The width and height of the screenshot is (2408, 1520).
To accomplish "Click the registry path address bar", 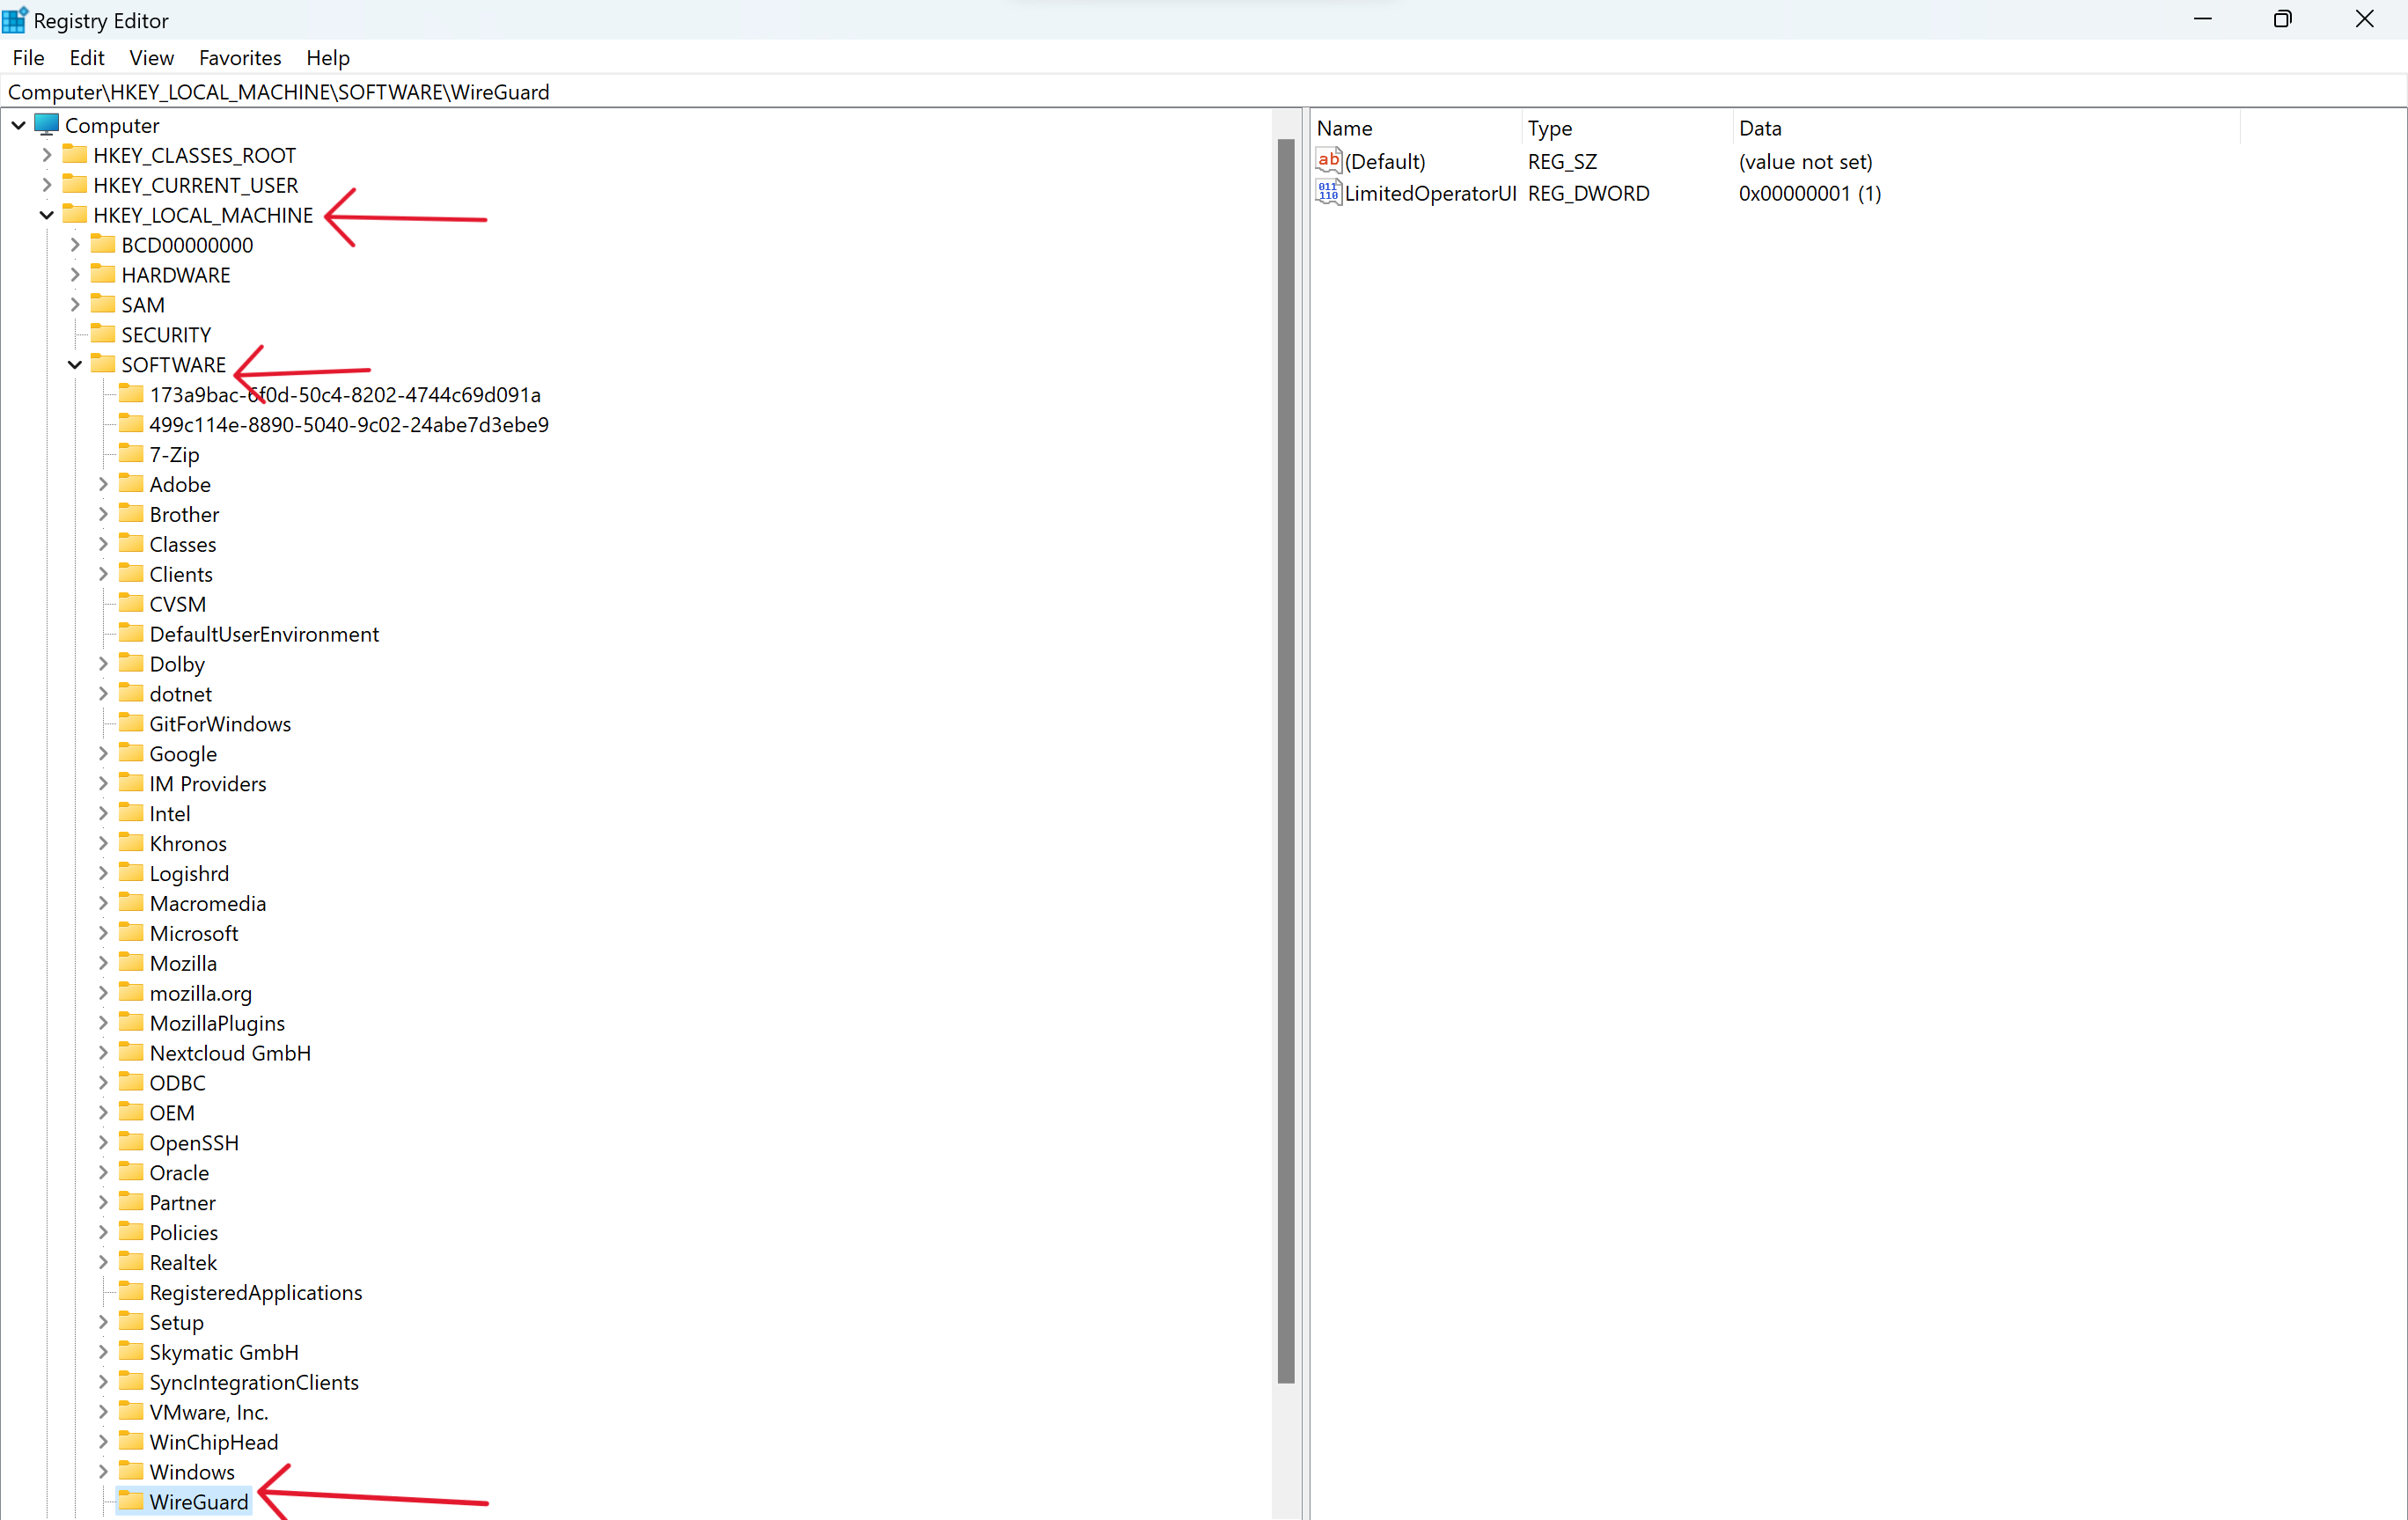I will (1203, 92).
